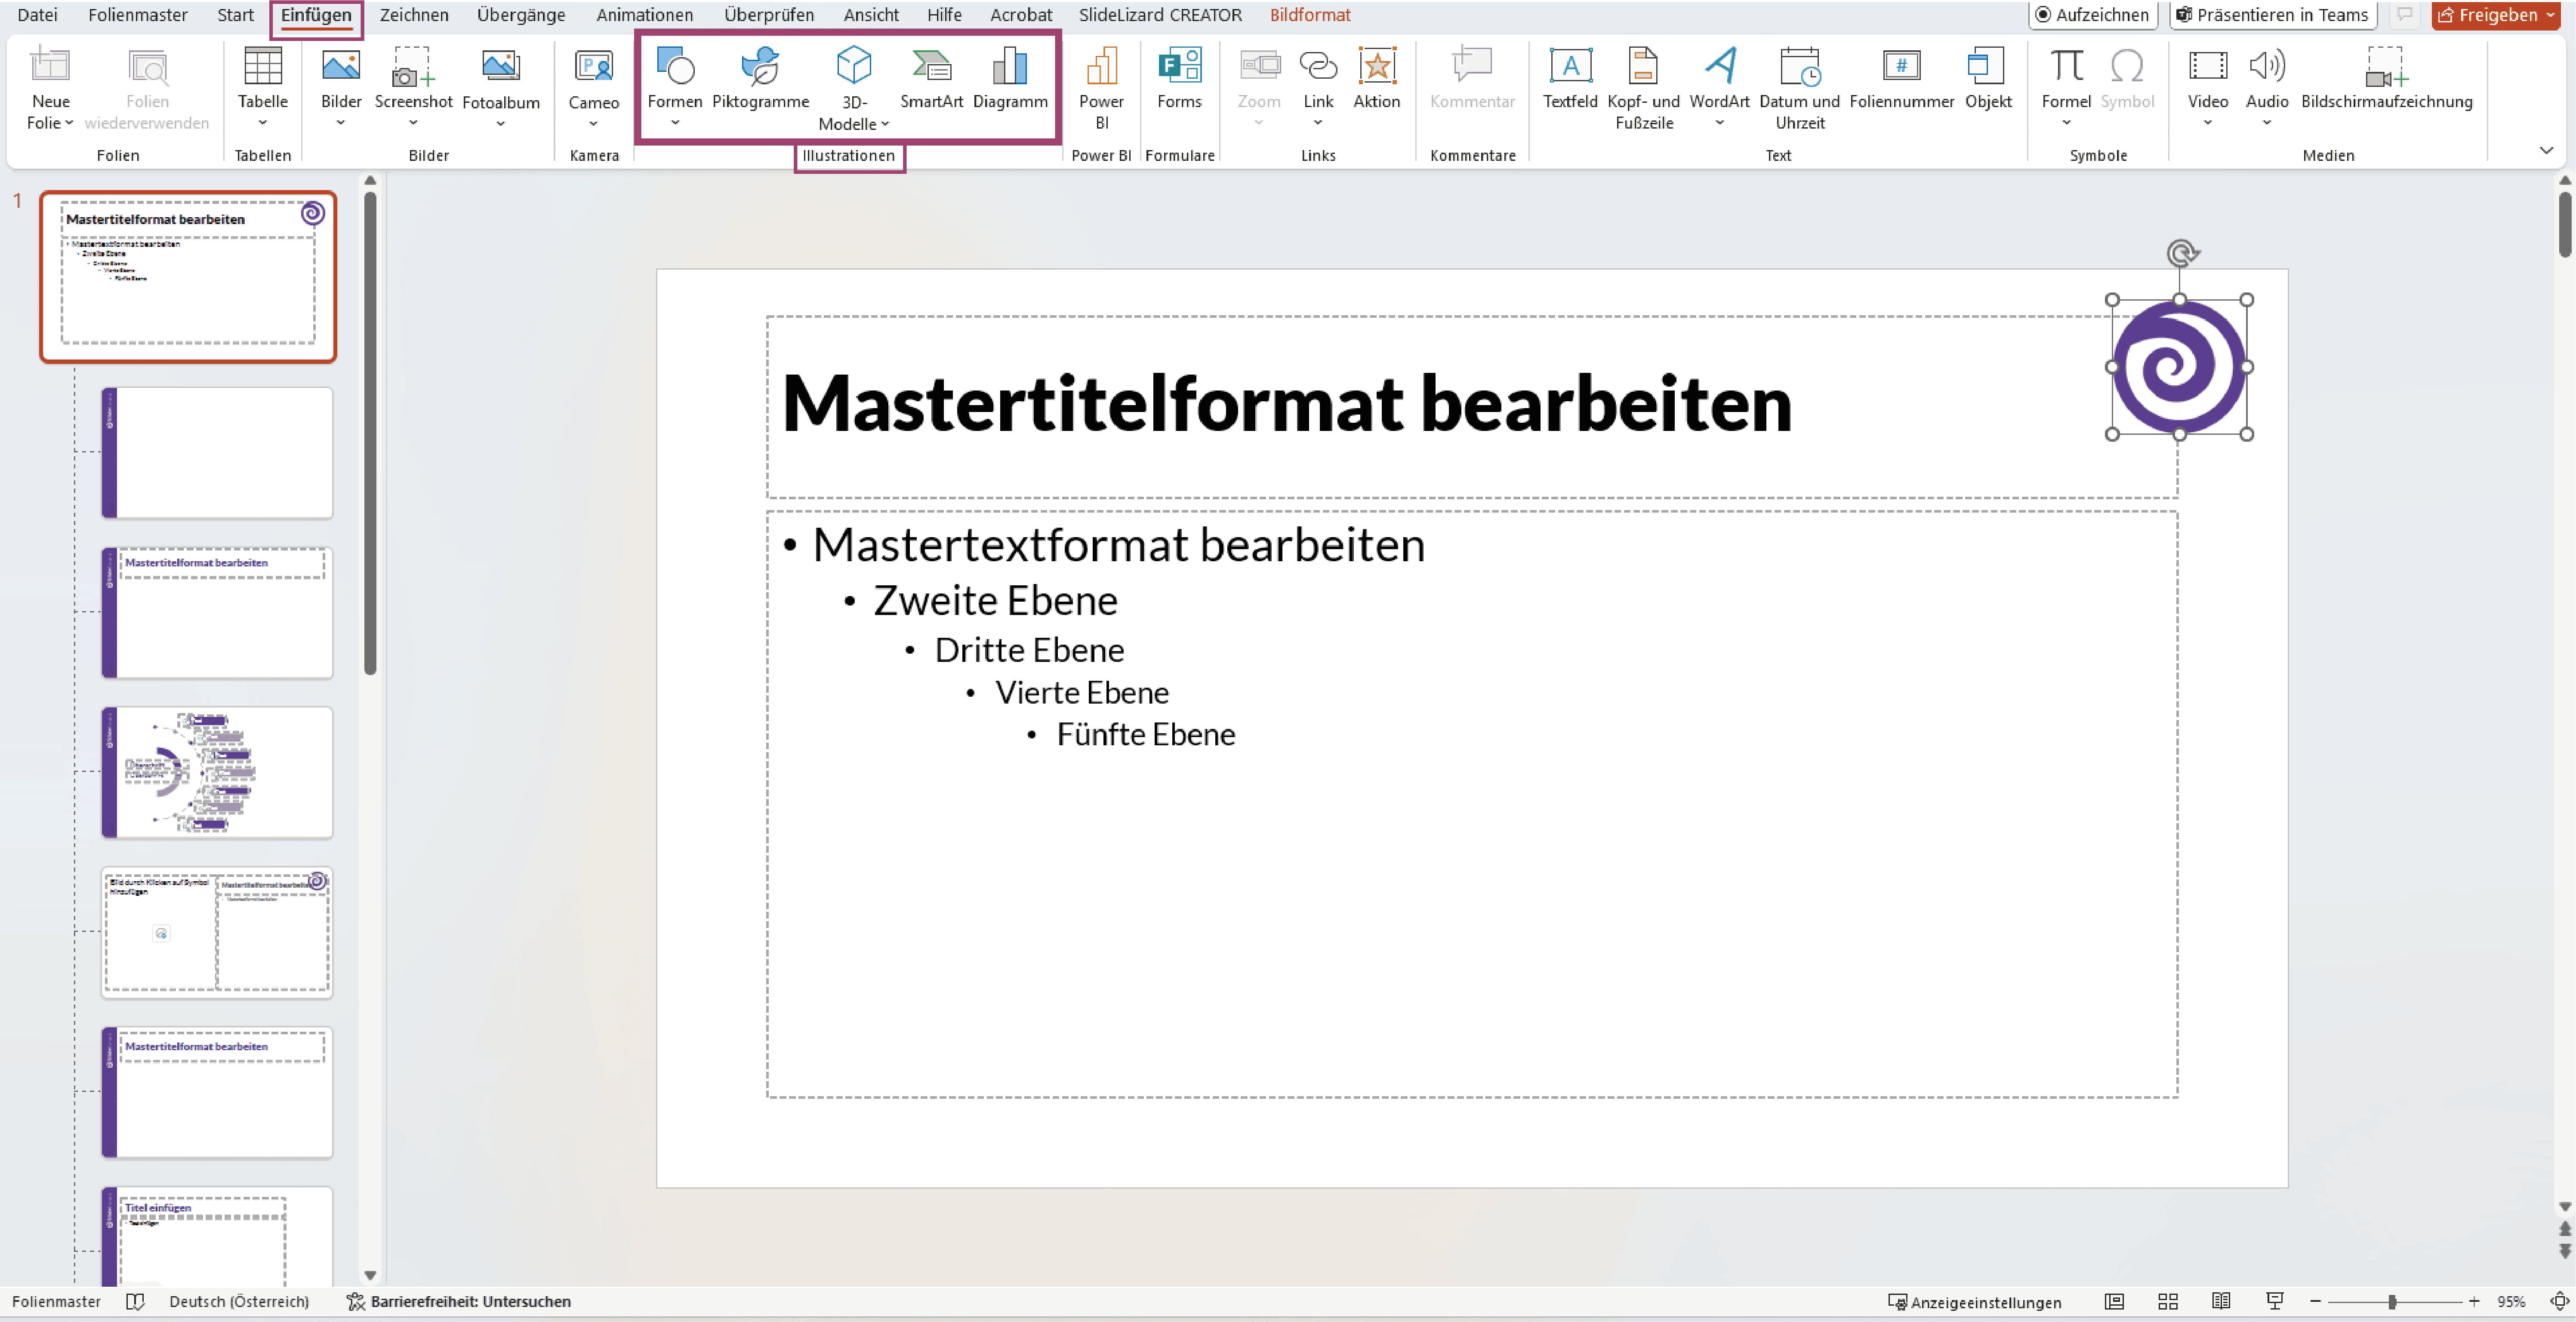Viewport: 2576px width, 1322px height.
Task: Click Präsentieren in Teams
Action: (2273, 15)
